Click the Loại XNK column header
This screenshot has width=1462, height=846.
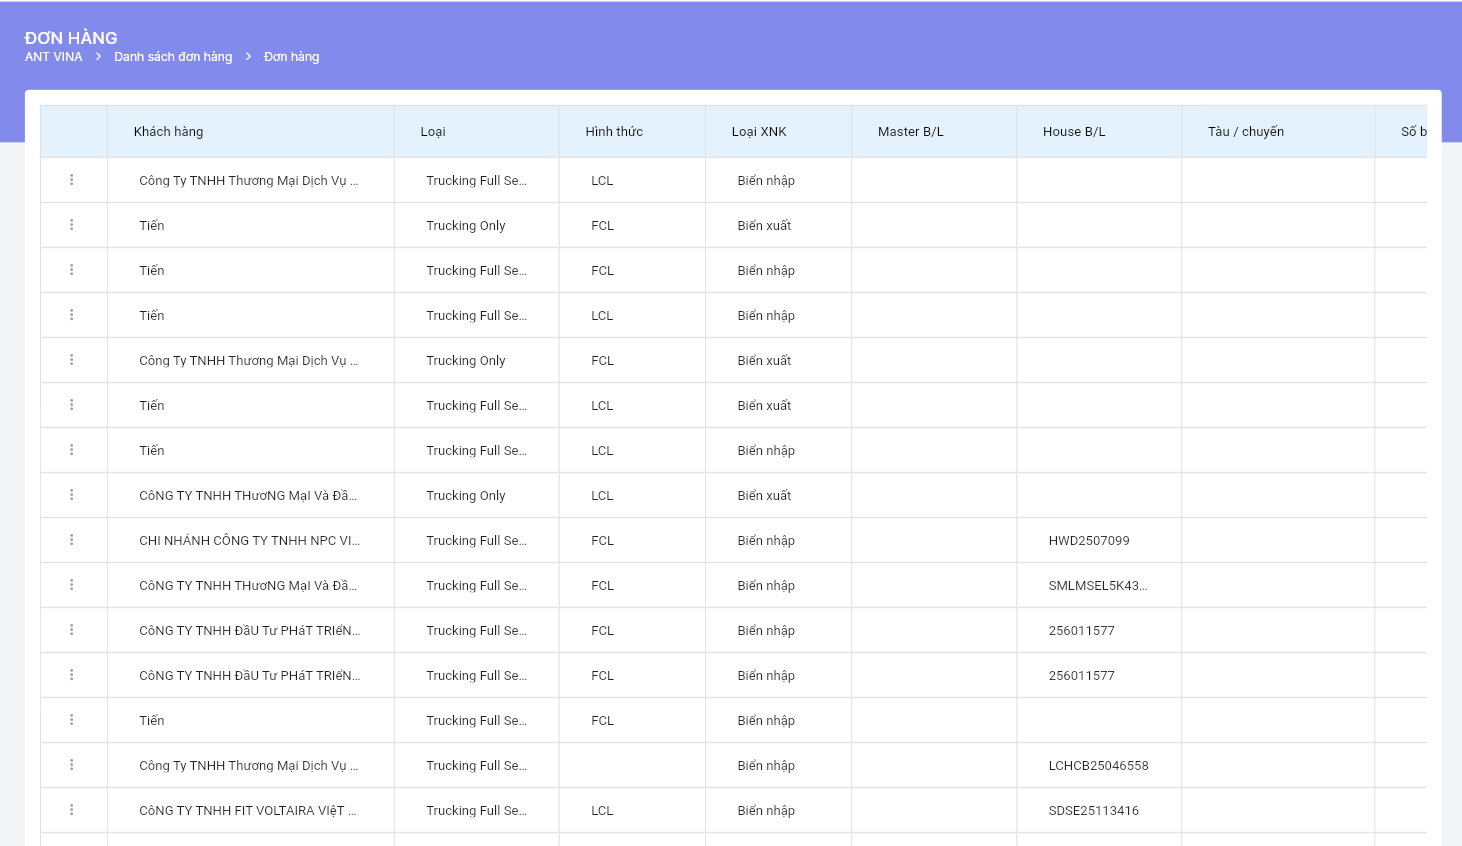tap(759, 132)
